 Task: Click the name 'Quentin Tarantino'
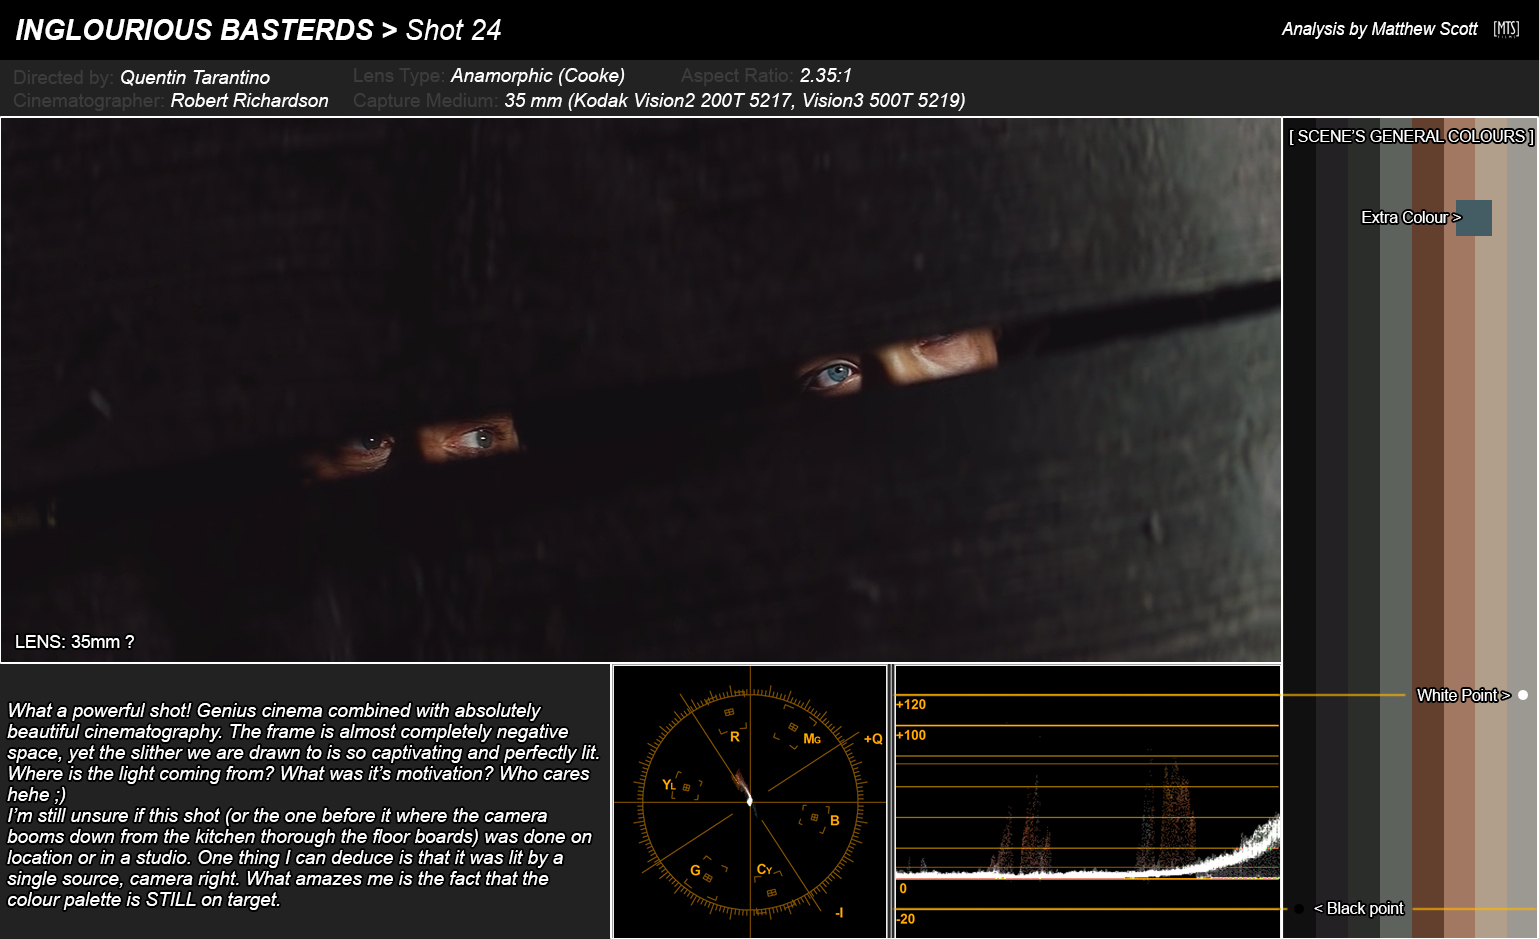(195, 77)
